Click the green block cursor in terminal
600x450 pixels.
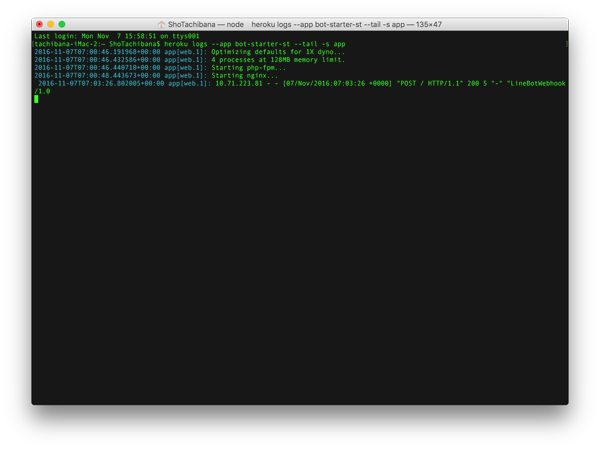[x=36, y=99]
